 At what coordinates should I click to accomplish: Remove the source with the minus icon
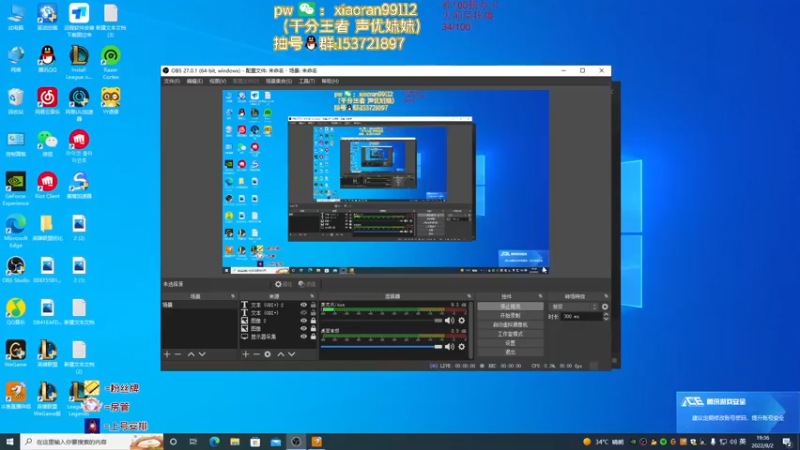coord(256,354)
